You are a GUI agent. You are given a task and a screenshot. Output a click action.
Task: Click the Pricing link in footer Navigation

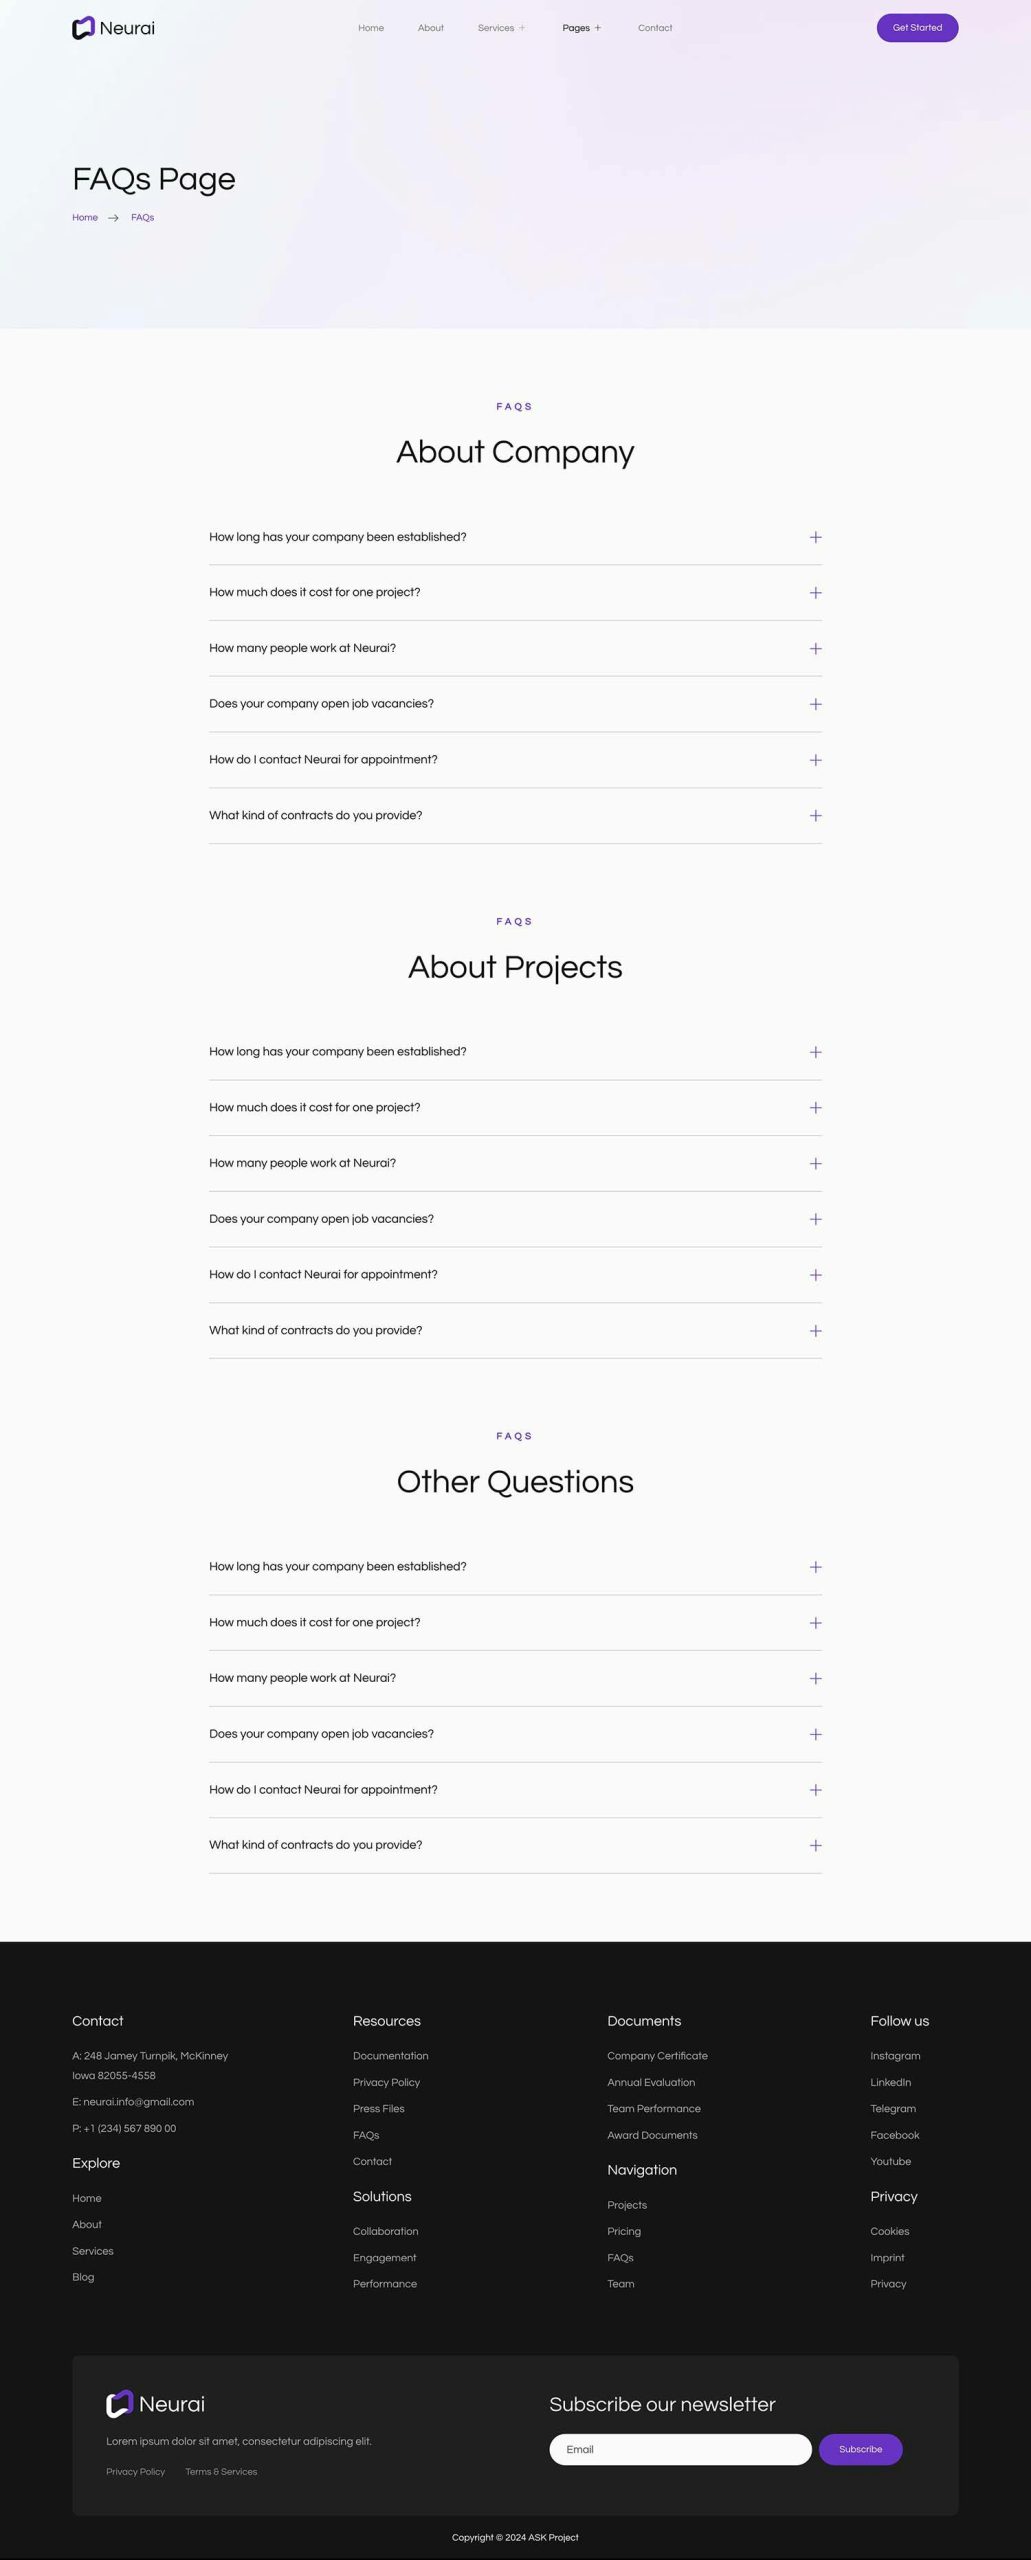[x=624, y=2231]
